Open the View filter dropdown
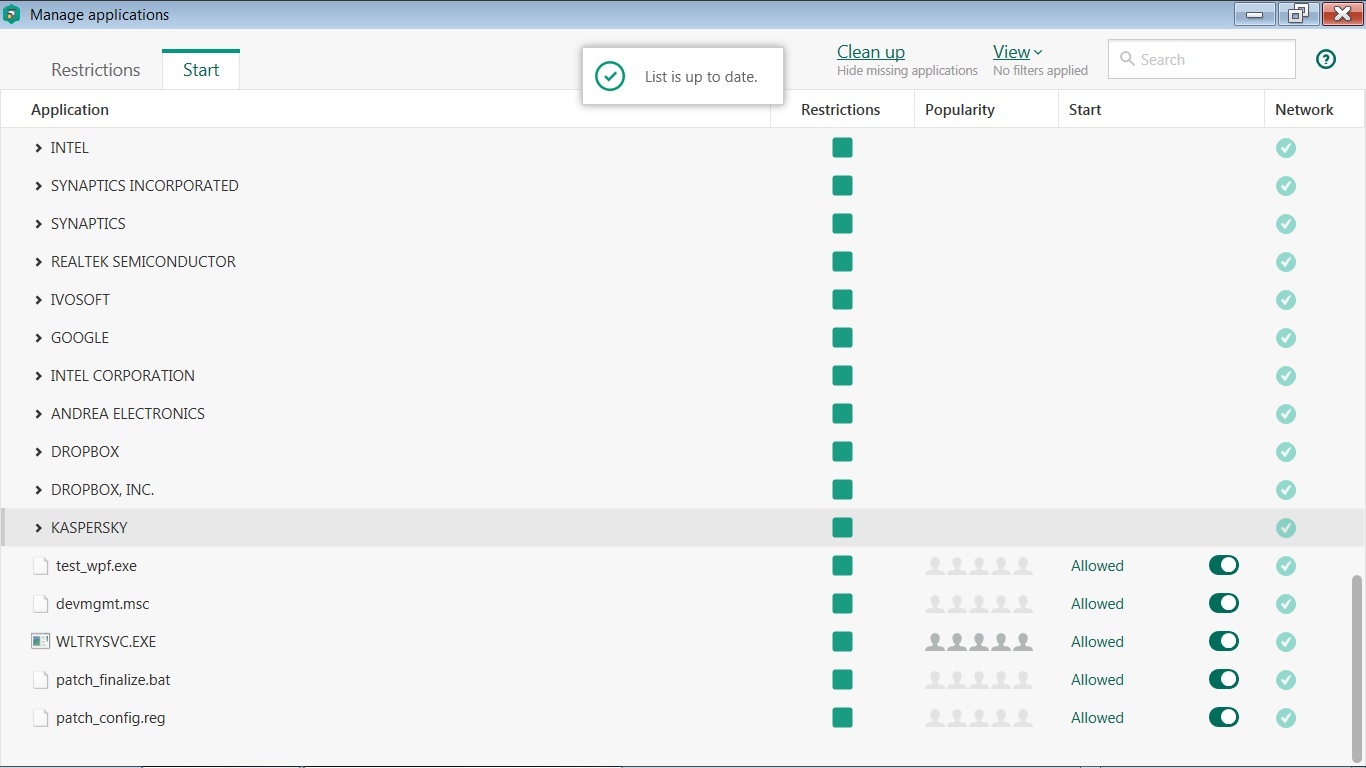 tap(1017, 52)
